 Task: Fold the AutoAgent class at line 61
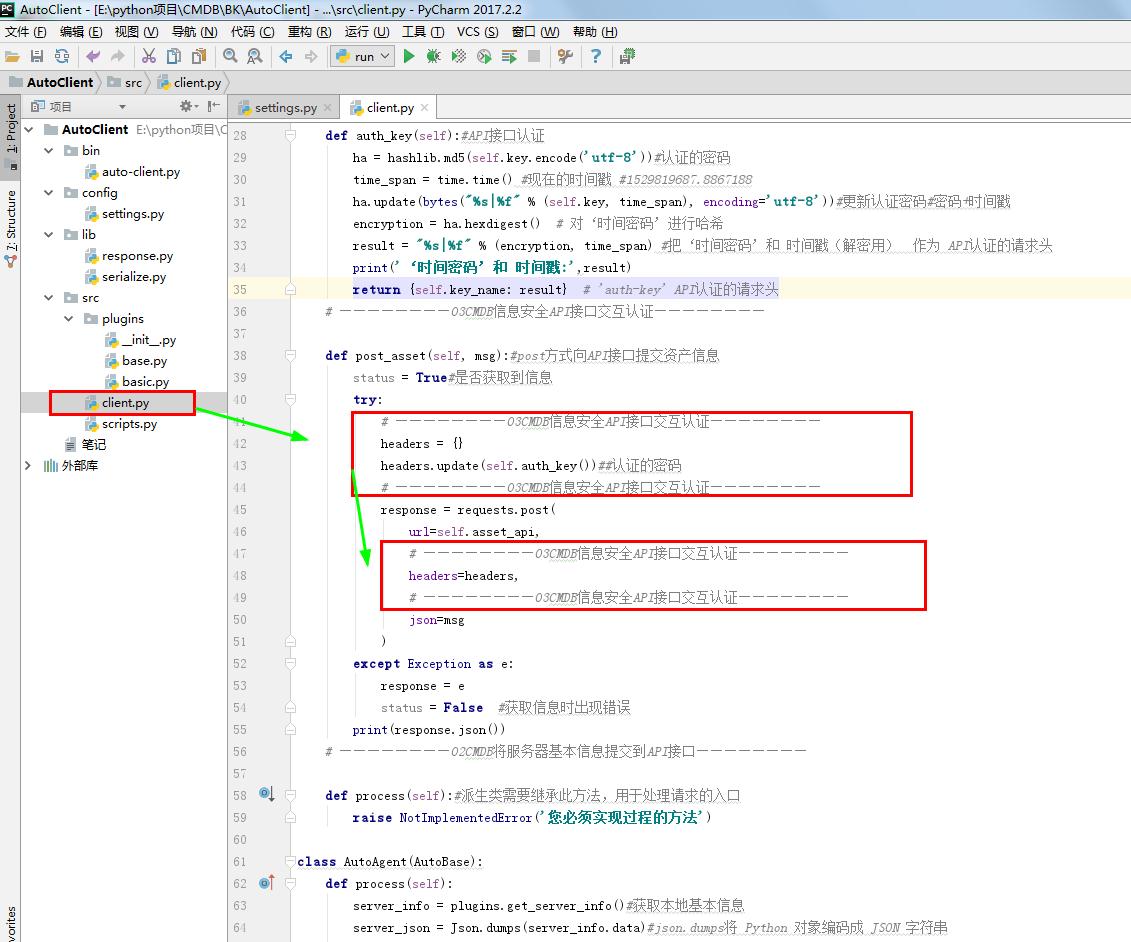(290, 861)
